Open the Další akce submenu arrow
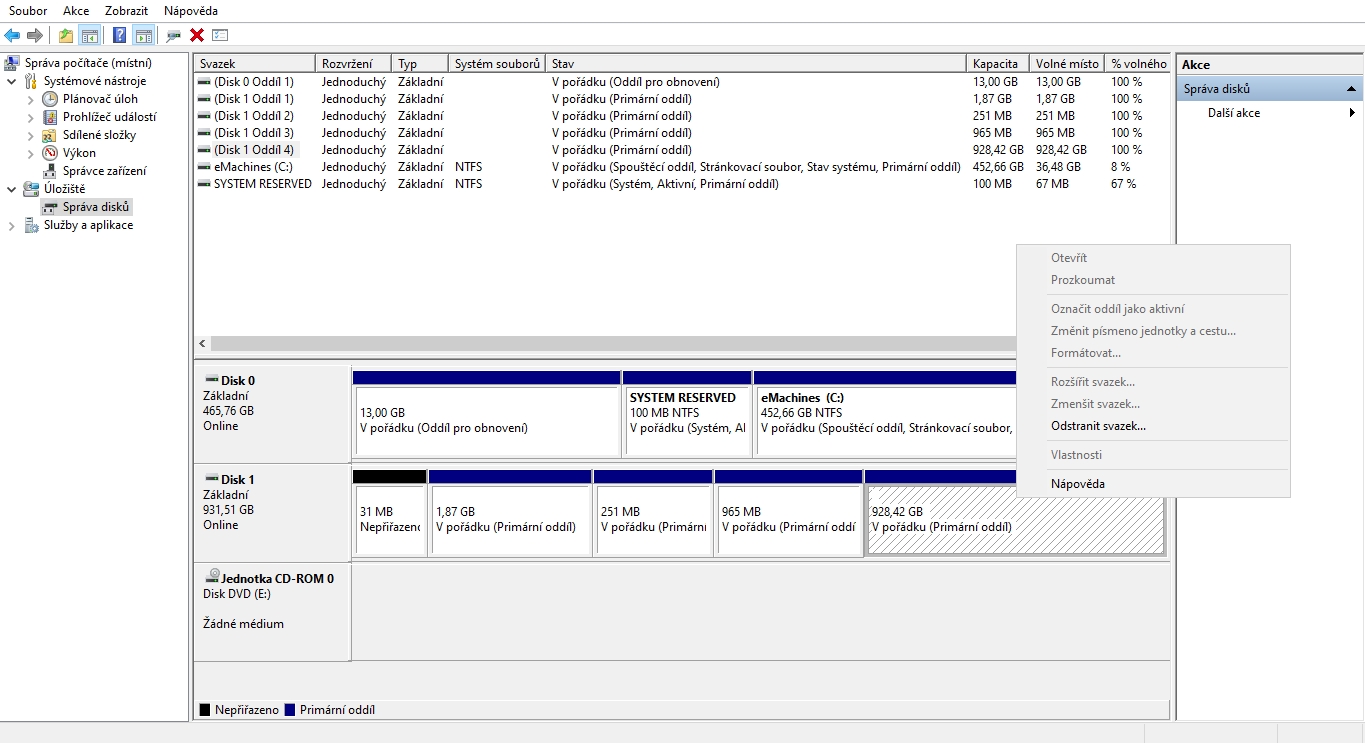1365x743 pixels. (x=1352, y=113)
